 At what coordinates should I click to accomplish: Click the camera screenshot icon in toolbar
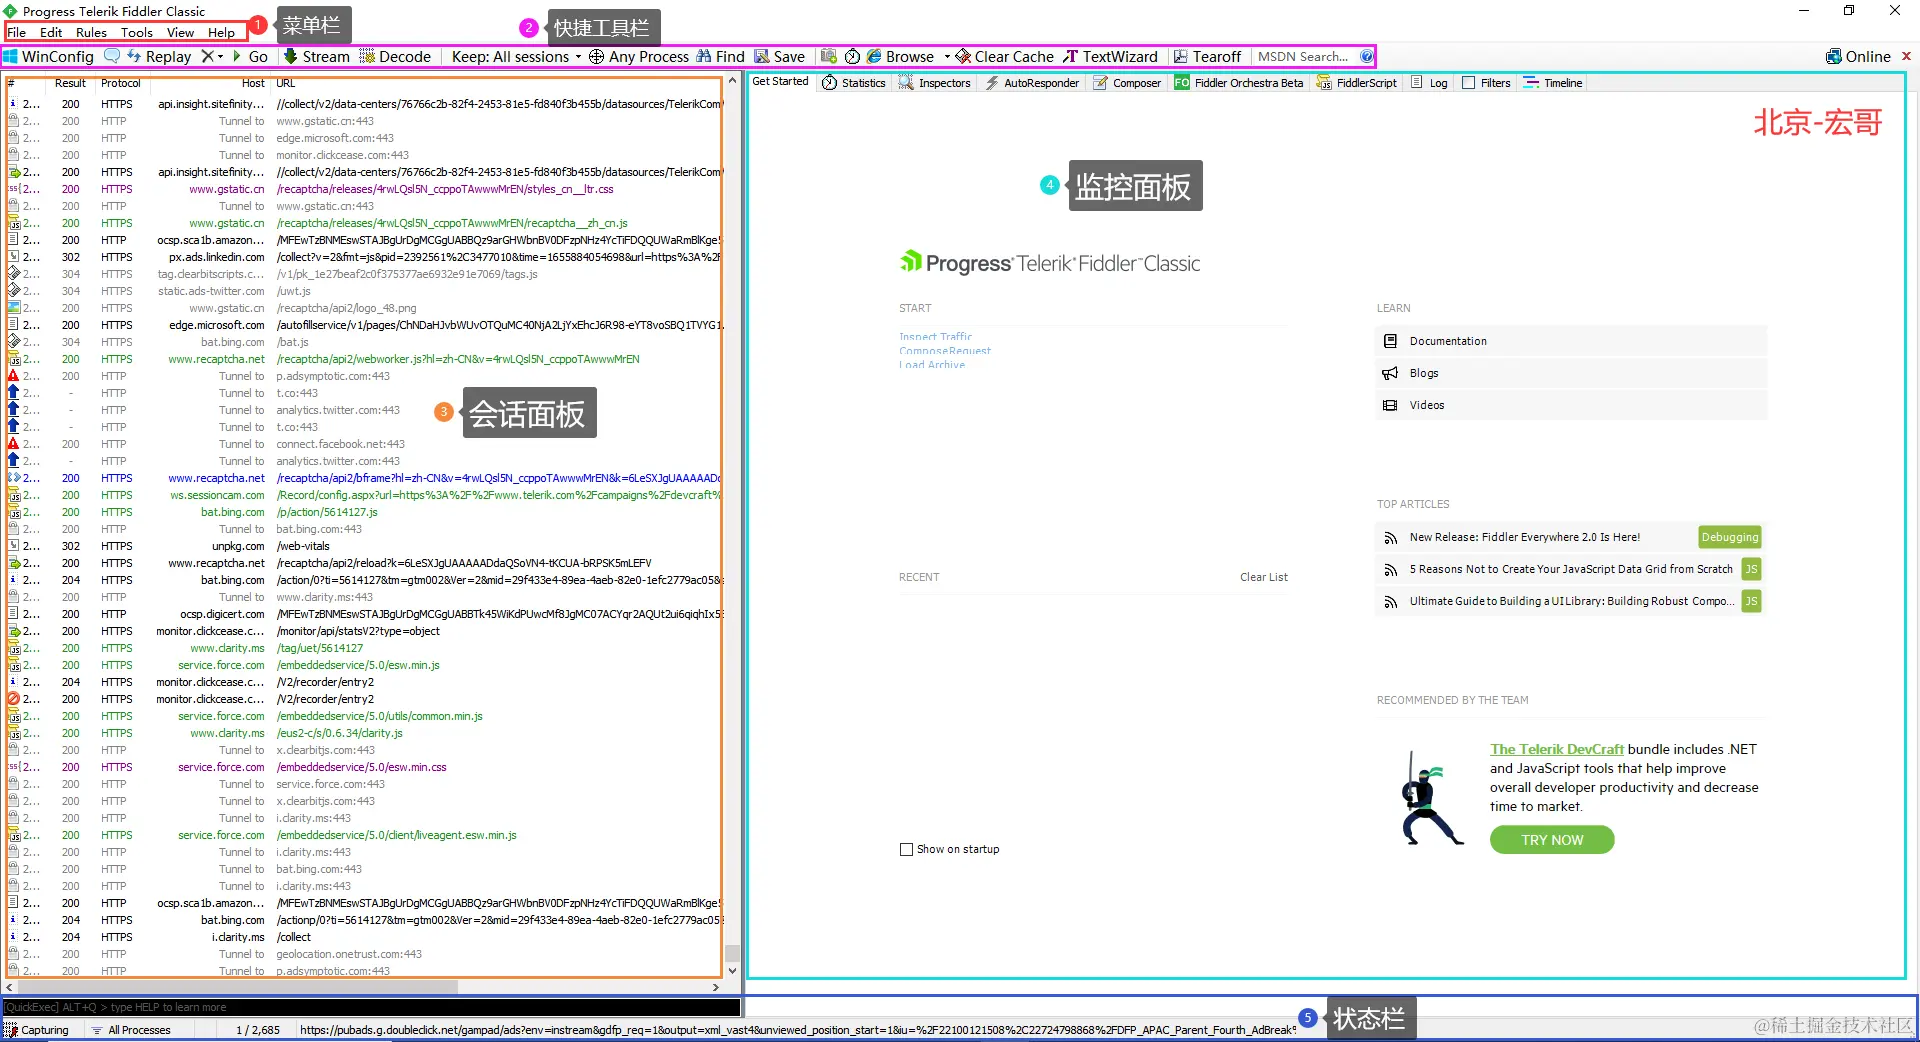[828, 57]
